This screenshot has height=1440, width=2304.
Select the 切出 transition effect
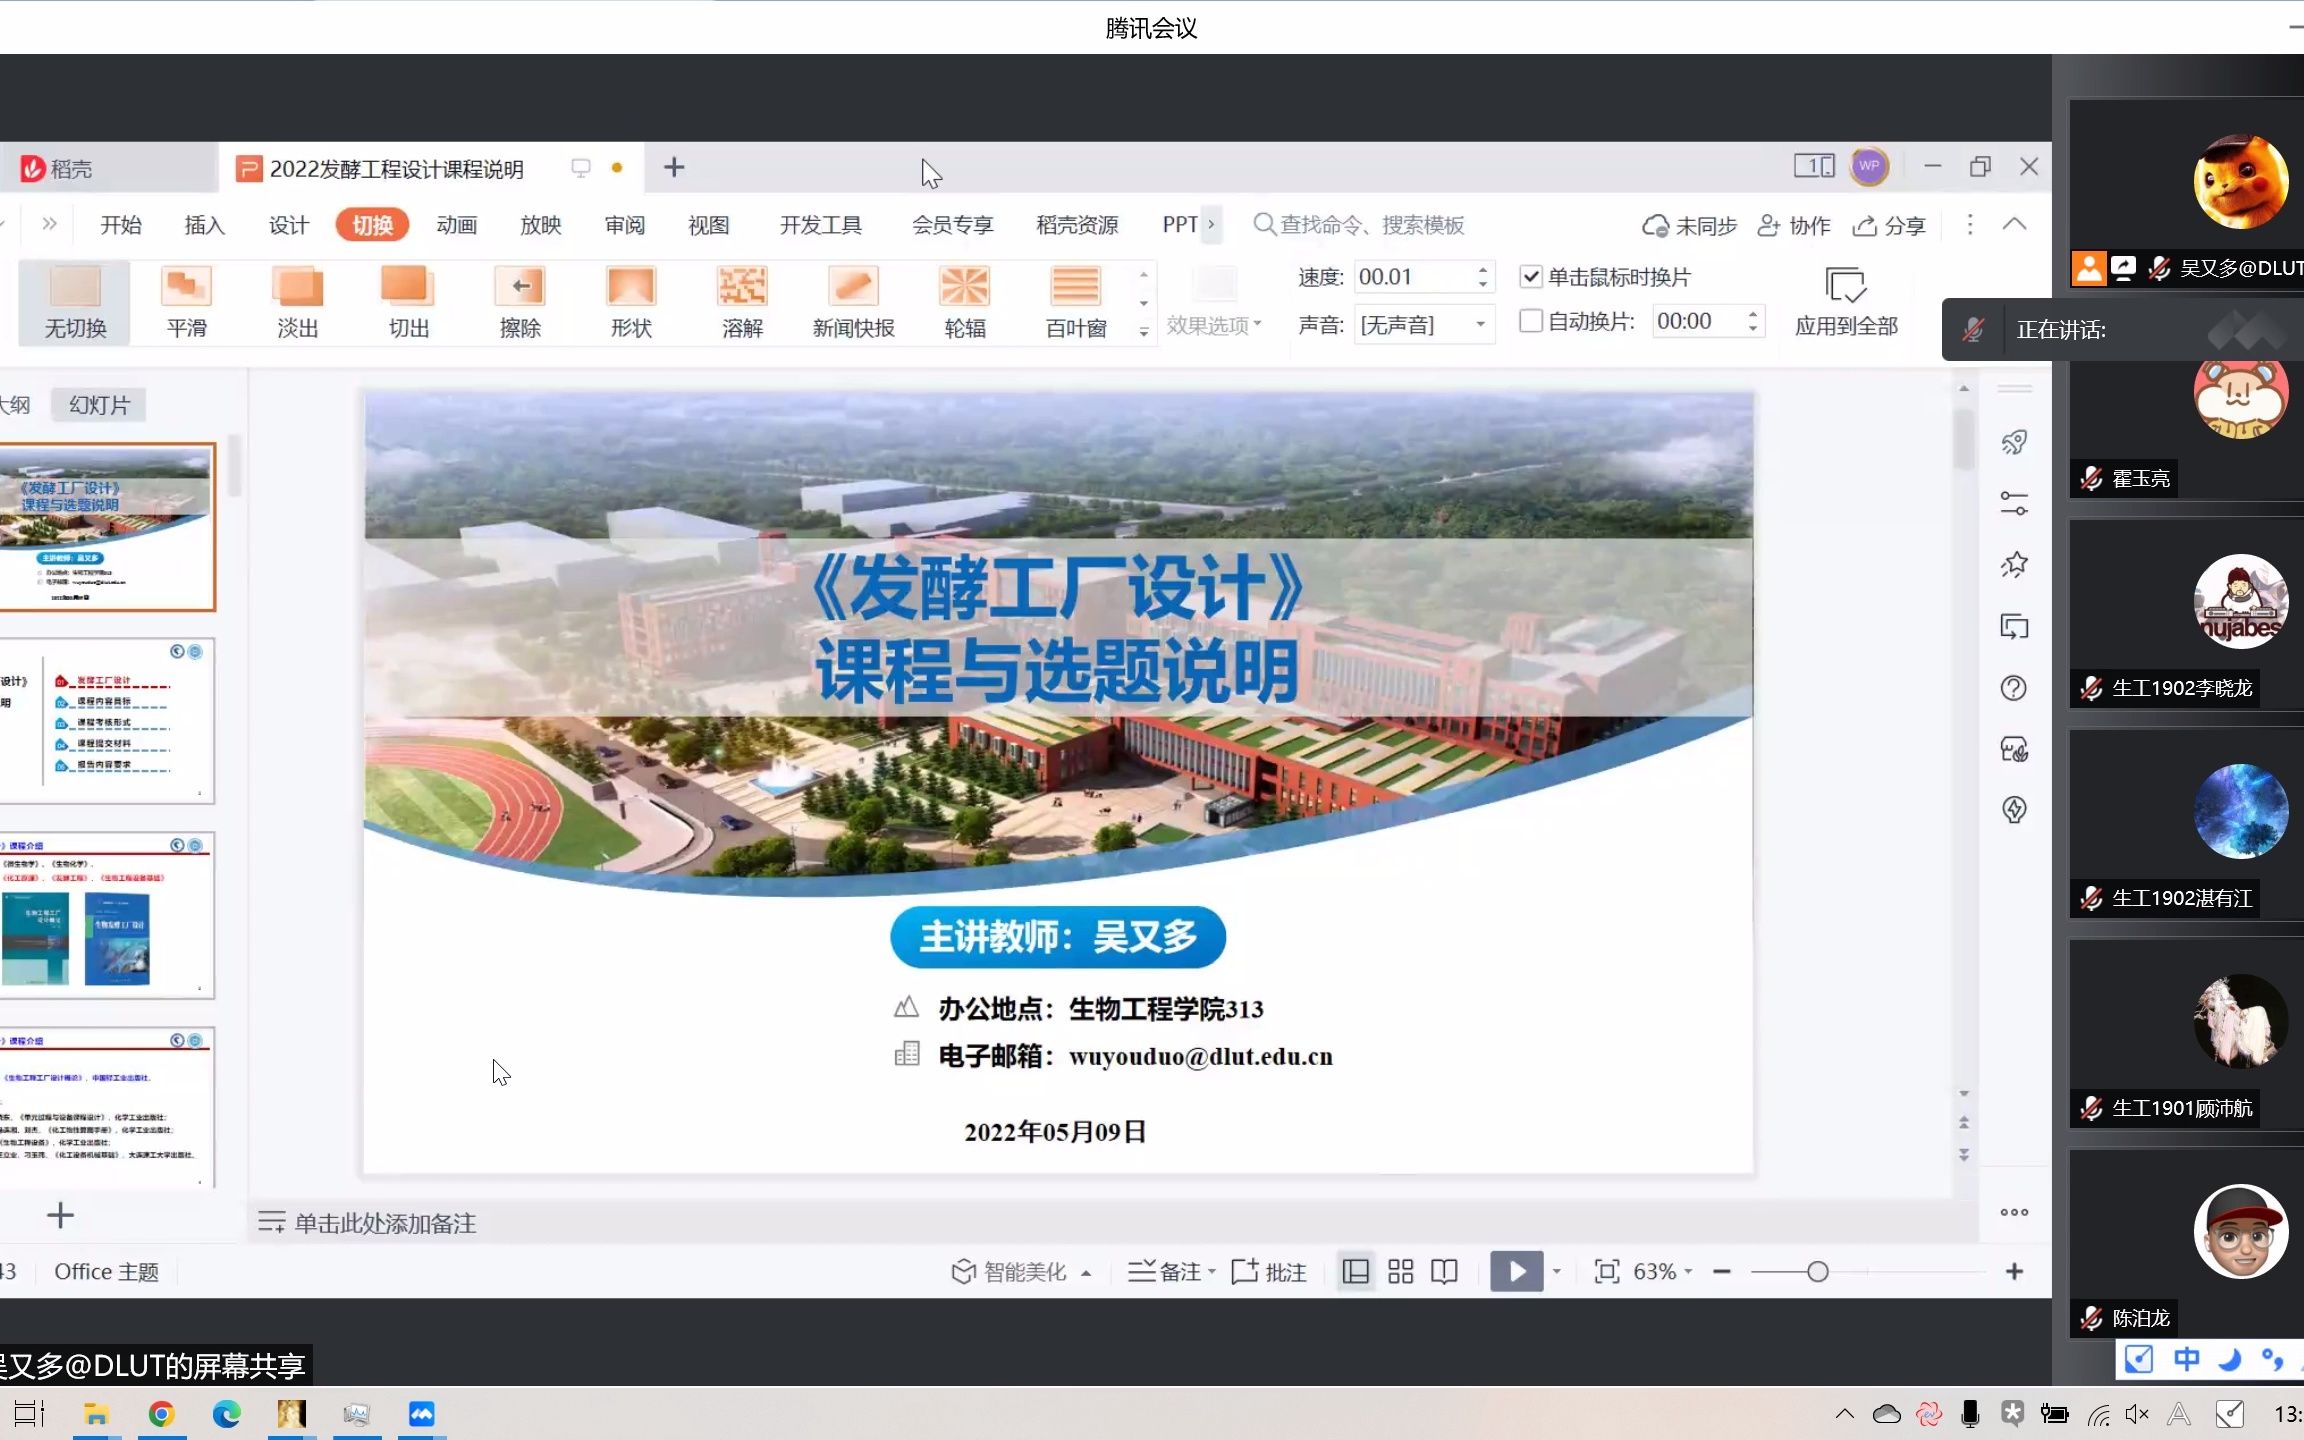pos(408,302)
